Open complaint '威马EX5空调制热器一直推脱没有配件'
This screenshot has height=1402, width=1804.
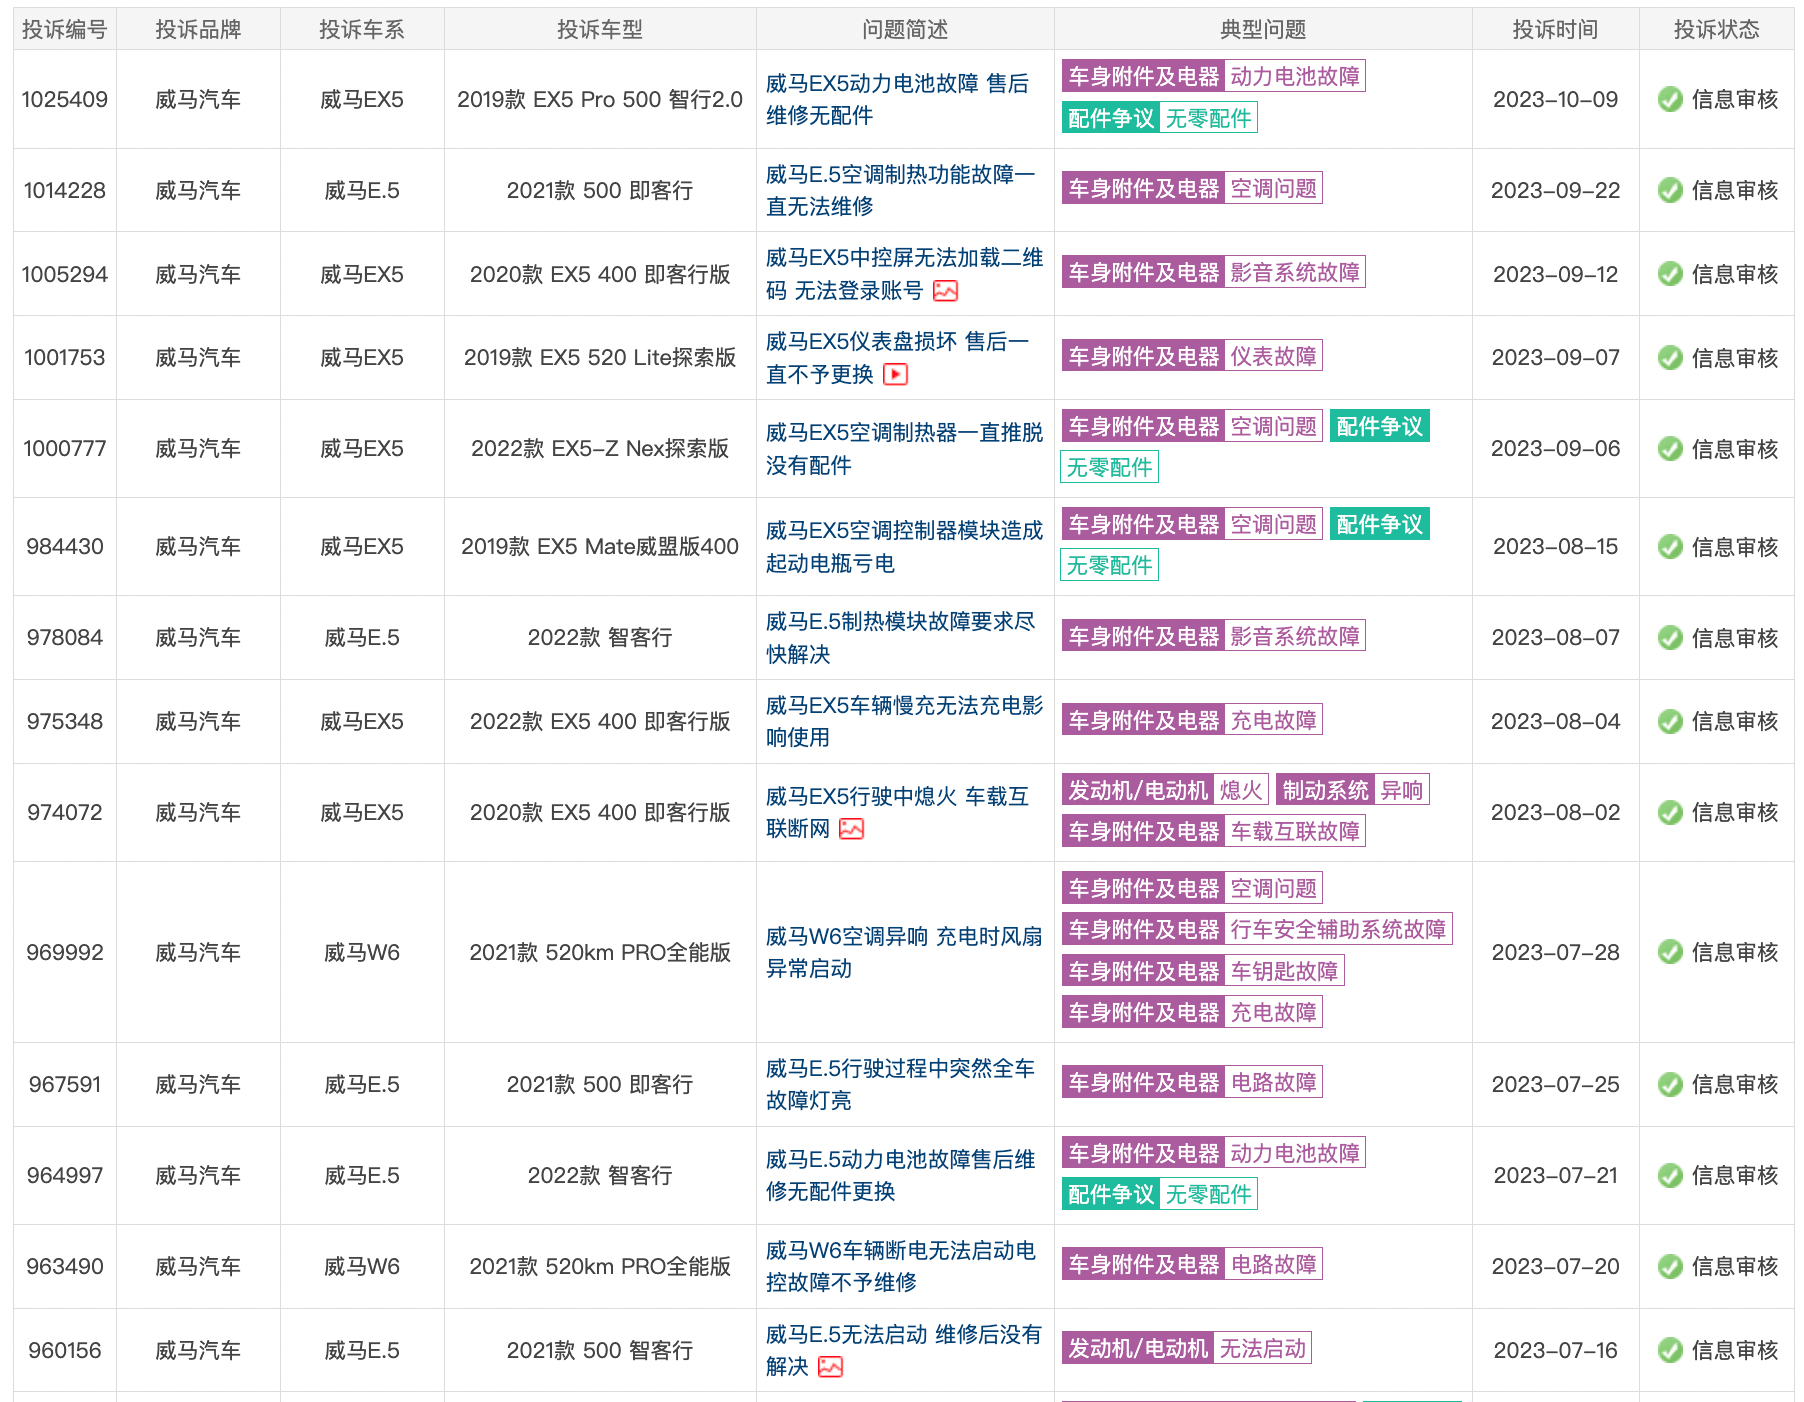904,449
